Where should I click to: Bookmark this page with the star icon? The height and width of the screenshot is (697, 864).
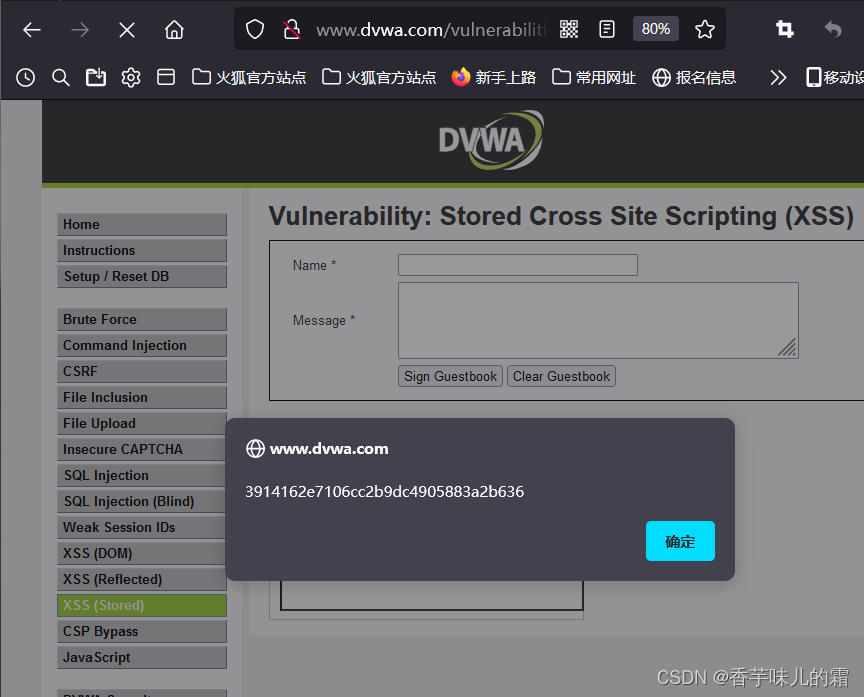[705, 29]
